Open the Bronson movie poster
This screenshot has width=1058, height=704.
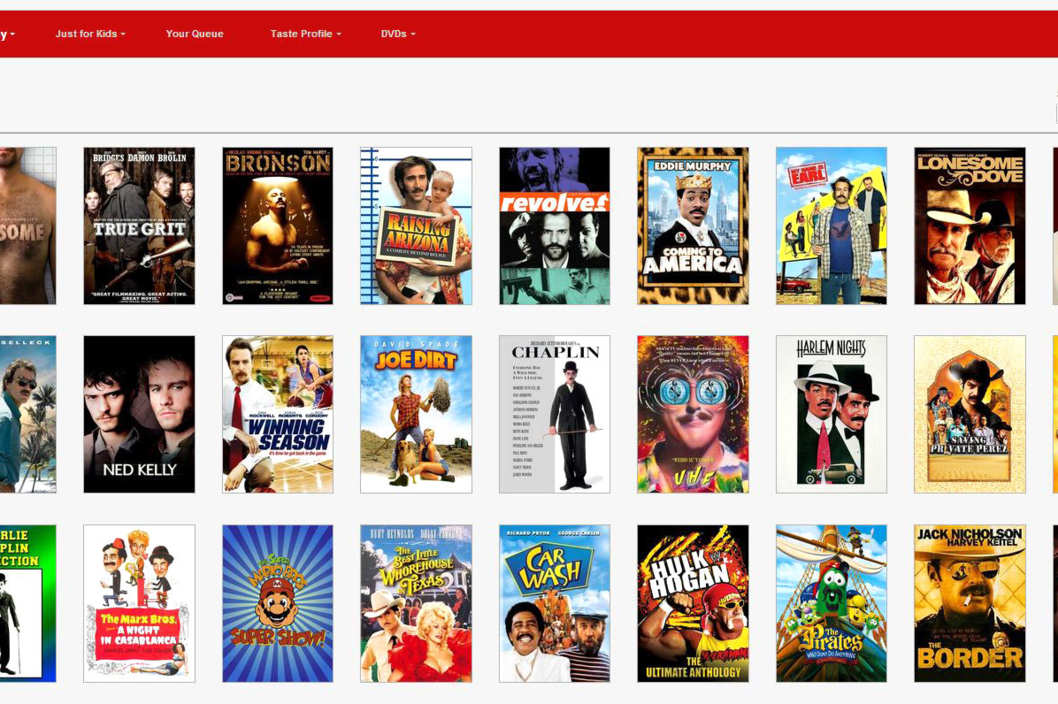point(277,226)
